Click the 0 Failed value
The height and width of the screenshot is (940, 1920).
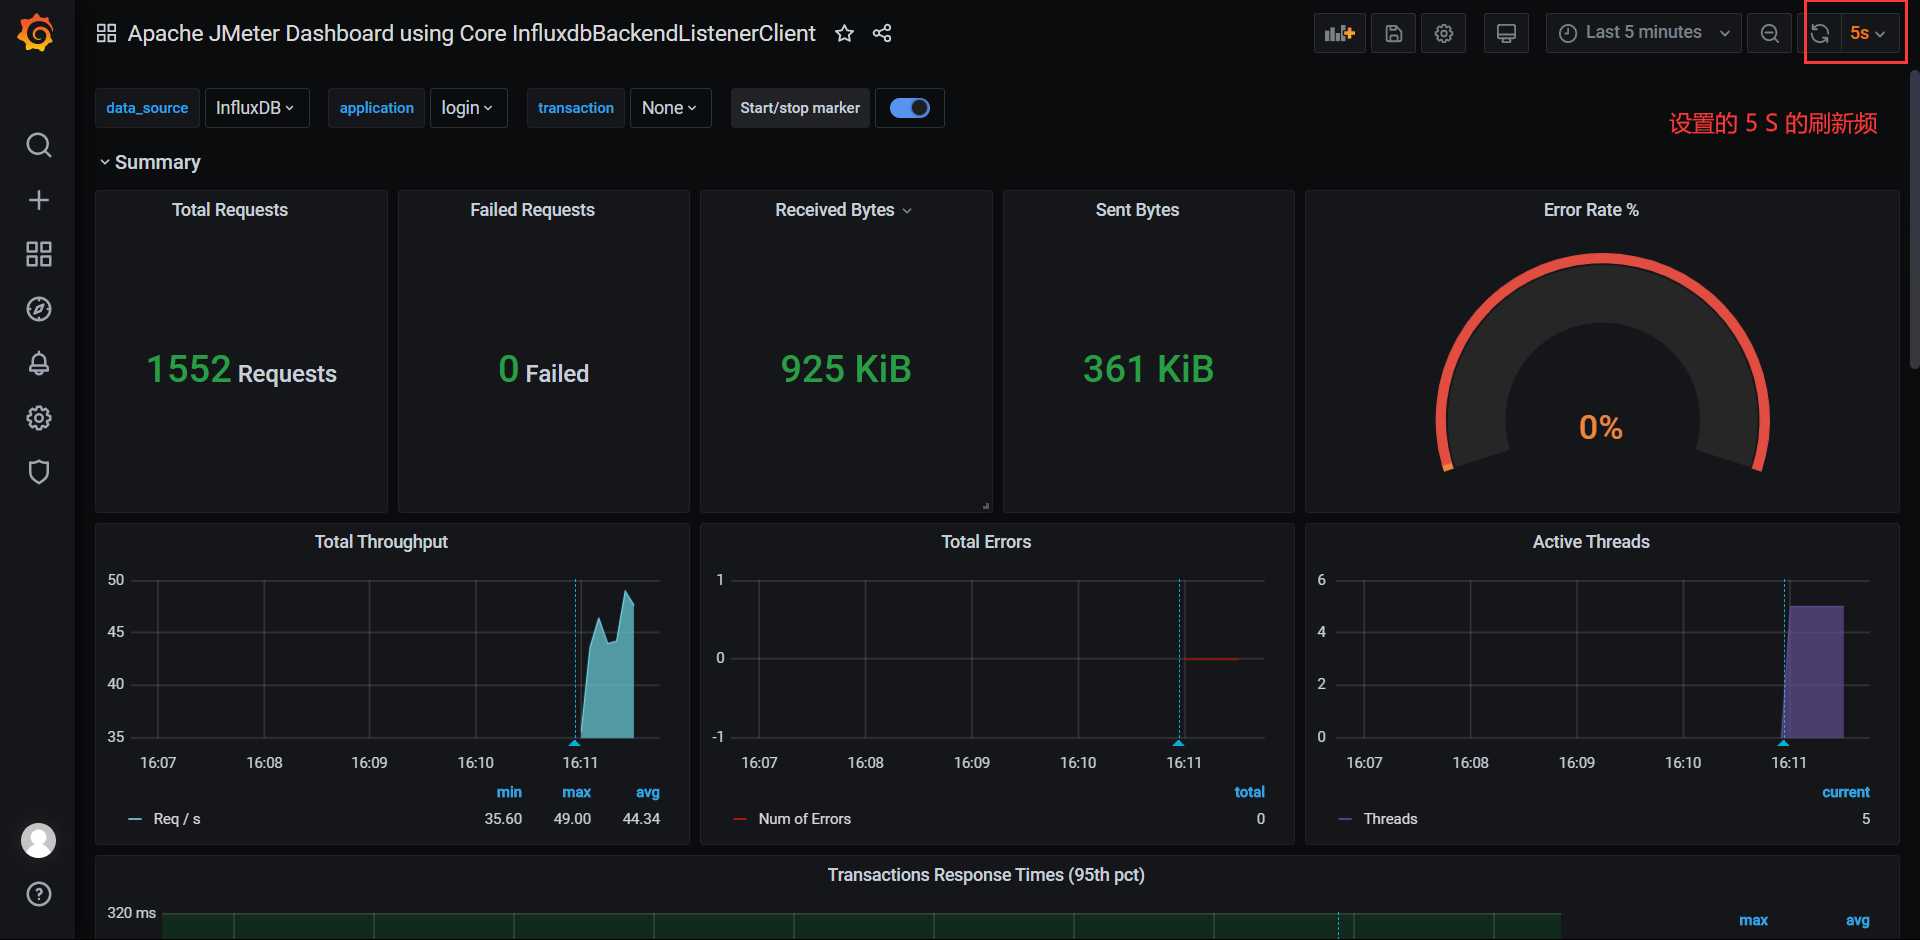[543, 370]
